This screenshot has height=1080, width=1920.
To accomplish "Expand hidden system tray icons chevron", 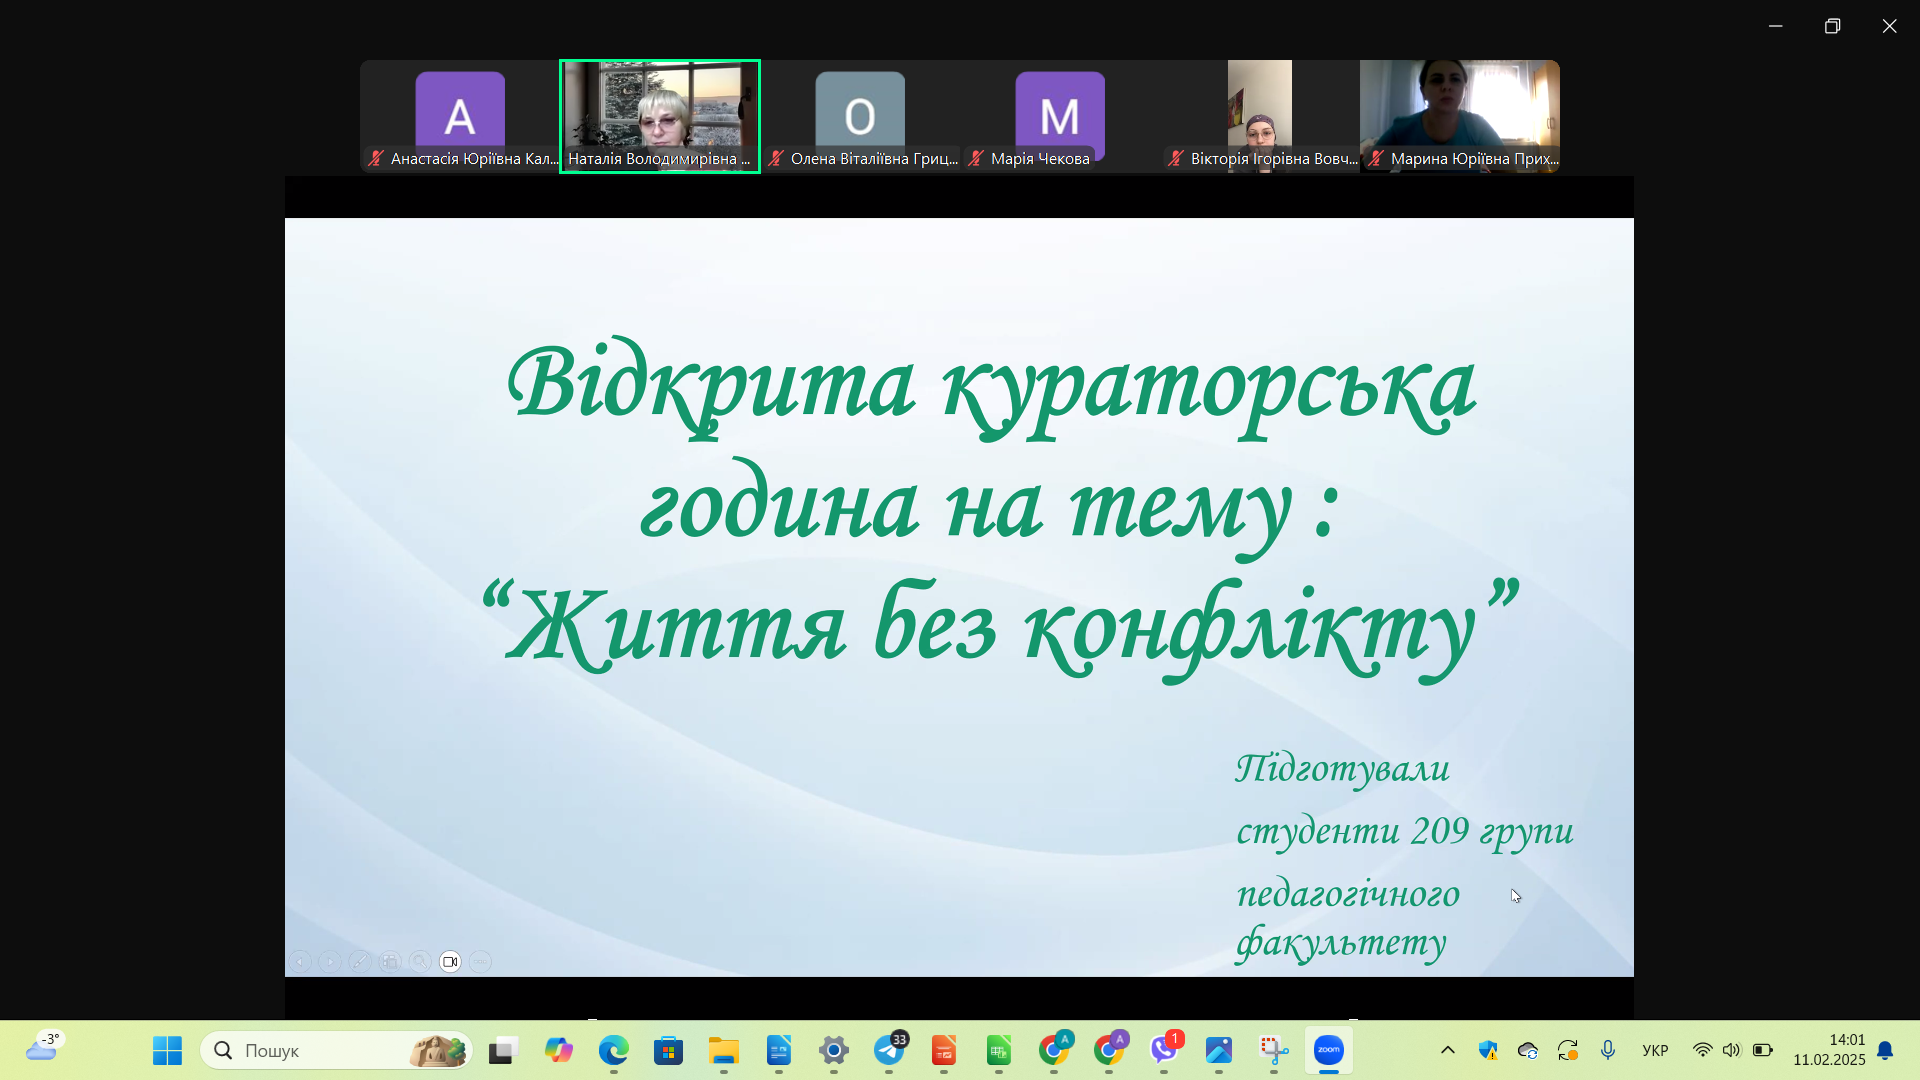I will point(1447,1050).
